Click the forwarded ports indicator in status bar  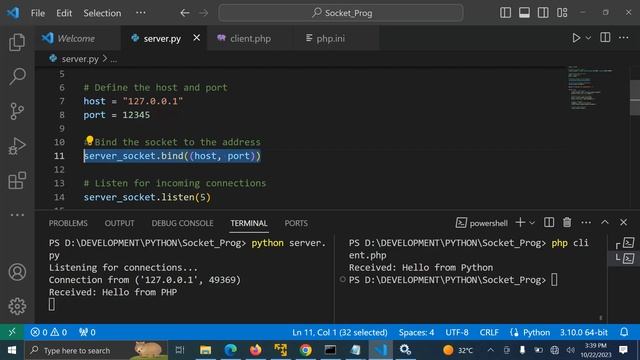(87, 332)
